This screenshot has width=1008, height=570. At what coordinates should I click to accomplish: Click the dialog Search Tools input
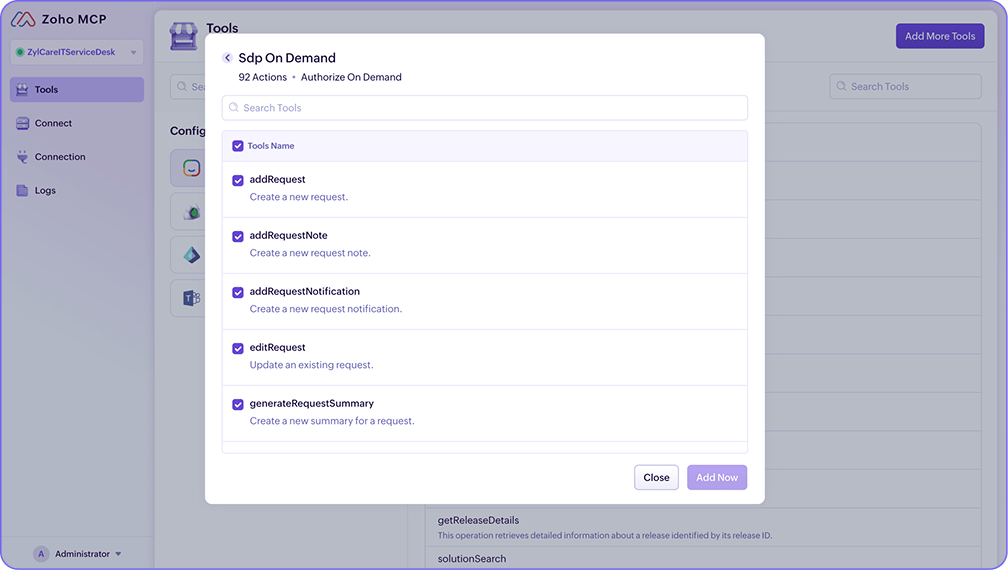[485, 107]
